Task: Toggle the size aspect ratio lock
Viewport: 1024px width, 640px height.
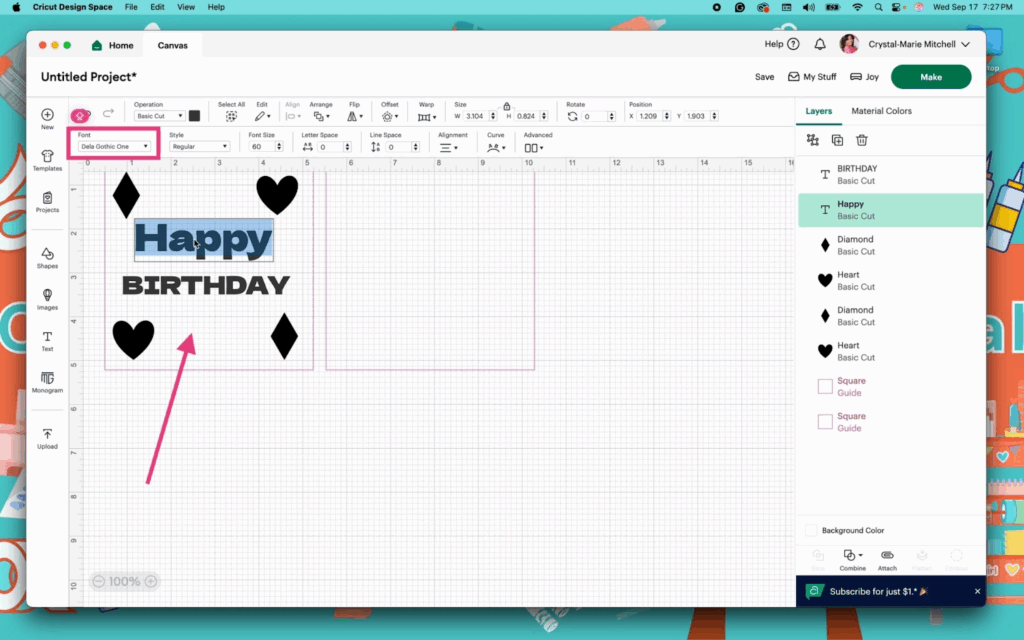Action: click(507, 106)
